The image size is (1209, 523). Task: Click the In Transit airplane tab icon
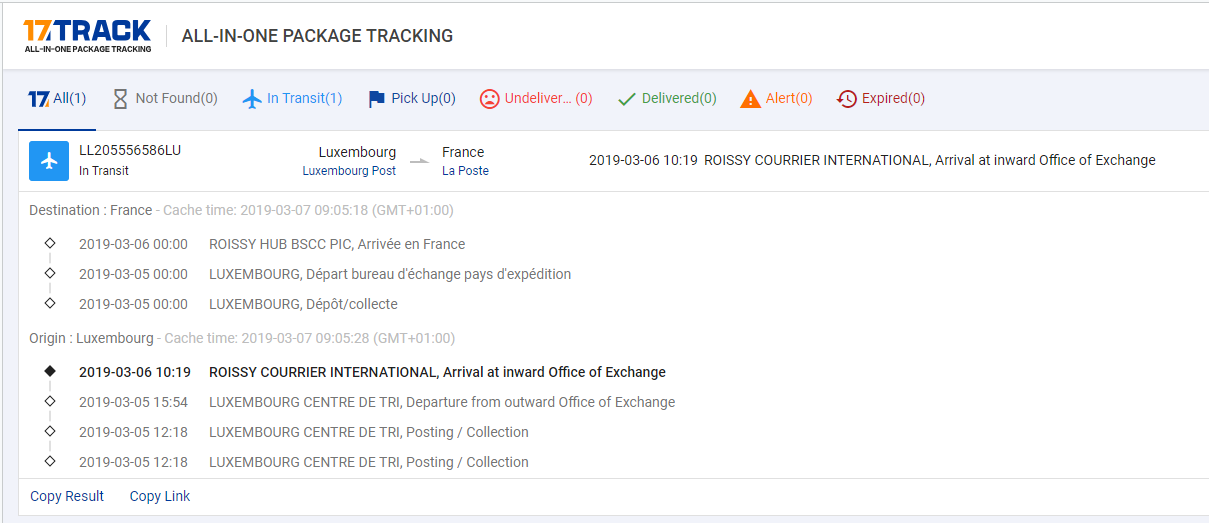tap(252, 99)
